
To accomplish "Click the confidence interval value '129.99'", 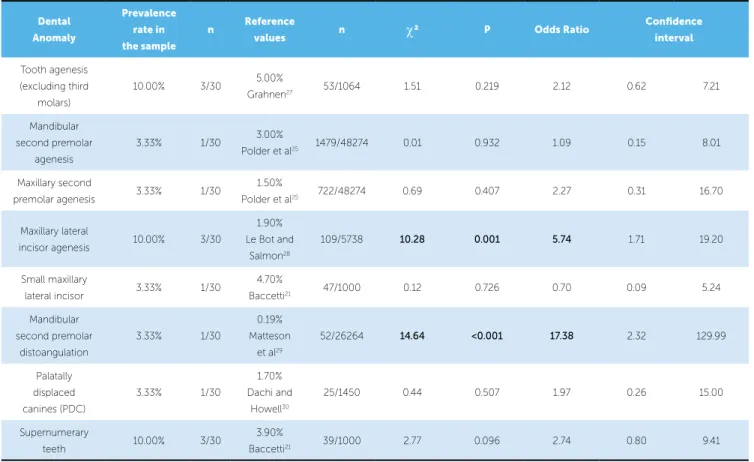I will [x=711, y=336].
